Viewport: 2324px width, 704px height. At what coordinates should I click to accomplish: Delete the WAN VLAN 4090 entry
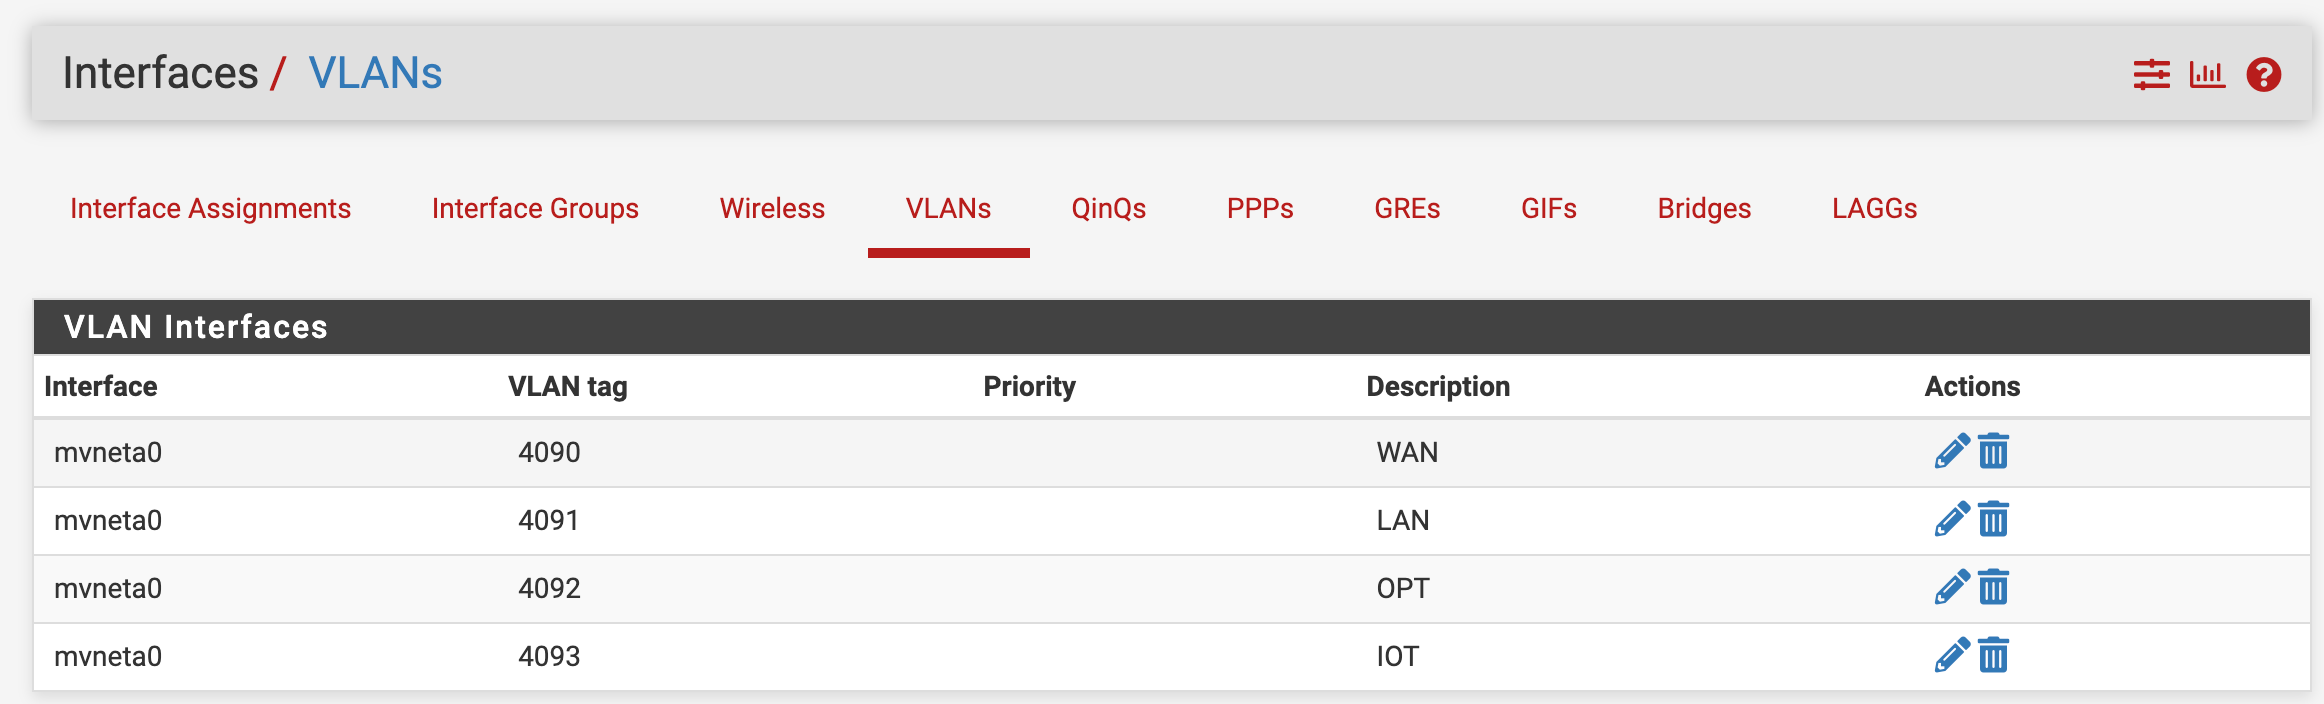click(x=1993, y=452)
